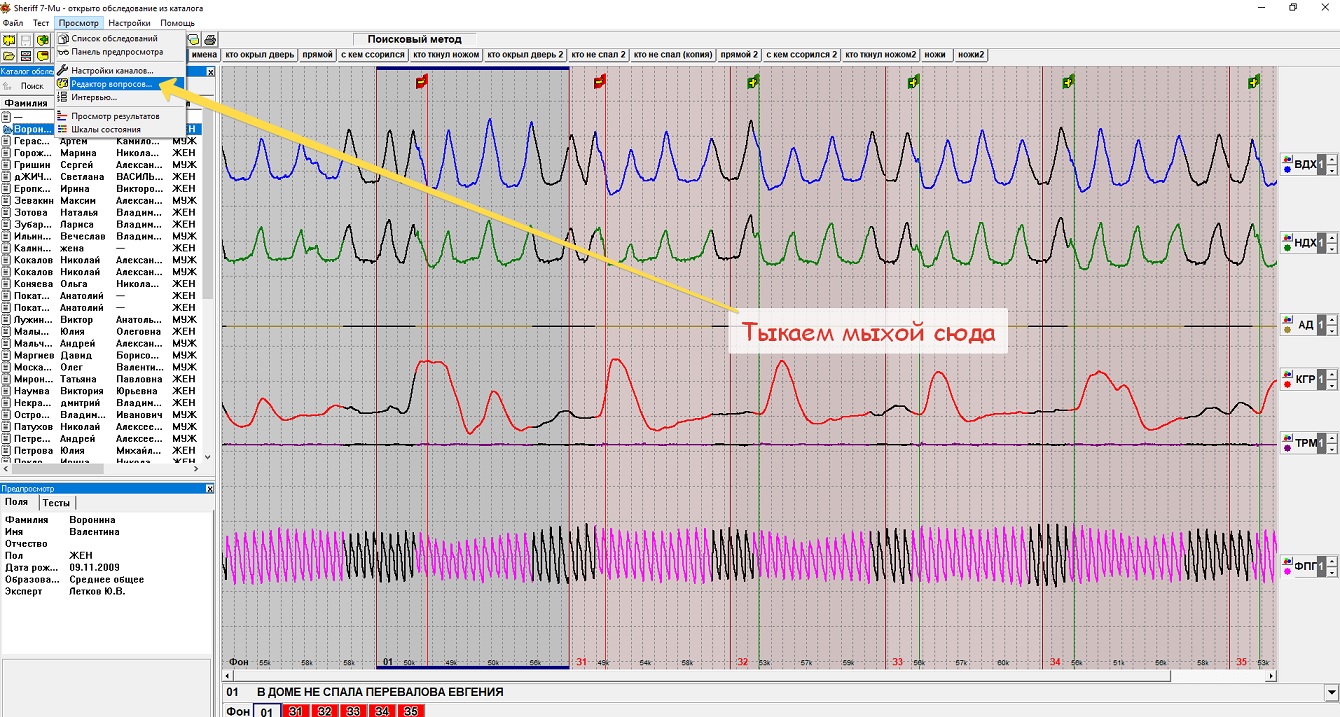Click green flag marker on question 34

[x=1068, y=82]
